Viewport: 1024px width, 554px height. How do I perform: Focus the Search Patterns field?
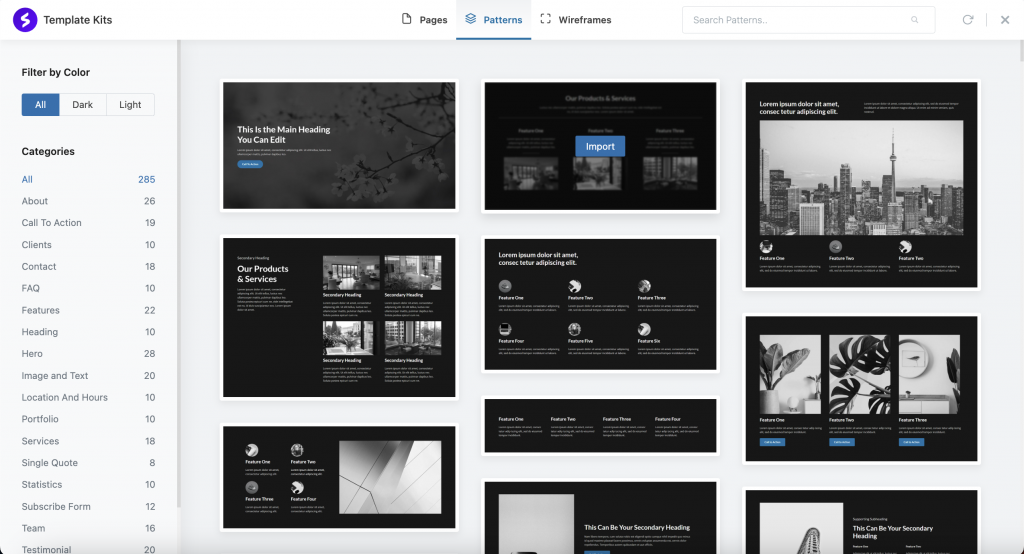(808, 20)
